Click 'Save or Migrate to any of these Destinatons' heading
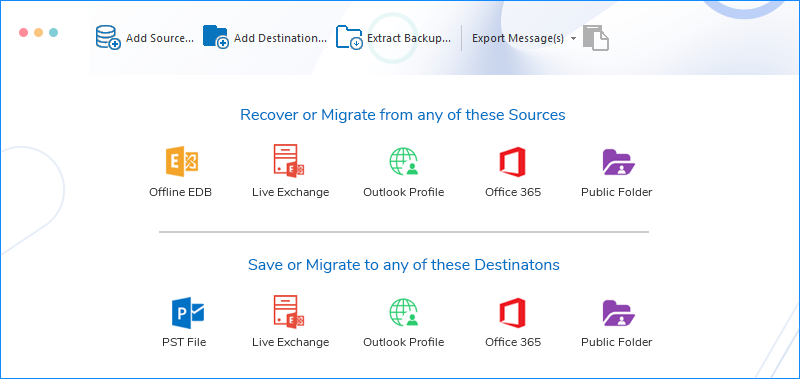Image resolution: width=800 pixels, height=379 pixels. 404,265
